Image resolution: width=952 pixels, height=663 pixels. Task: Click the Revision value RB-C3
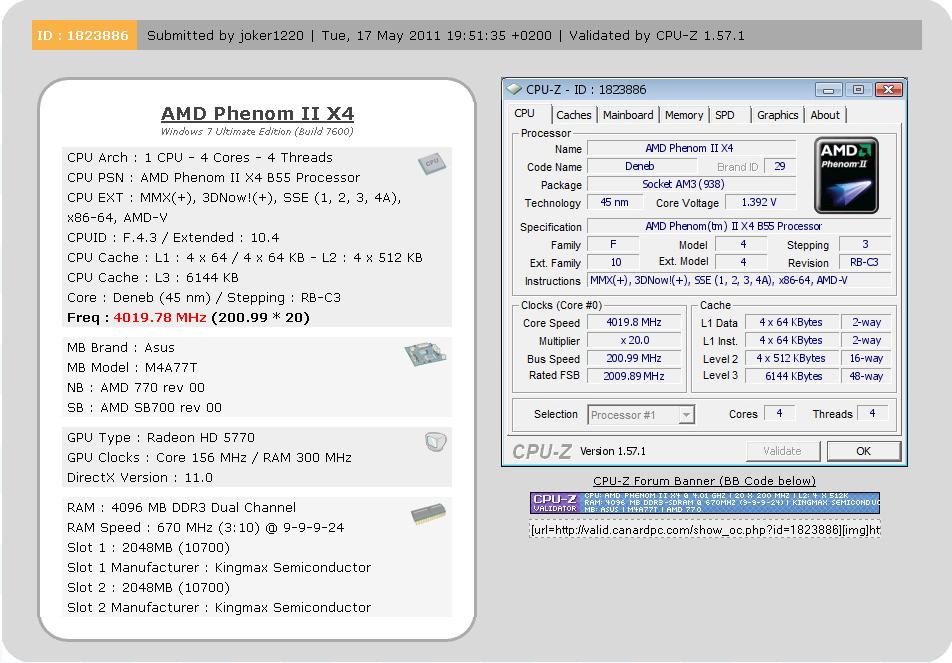tap(864, 262)
